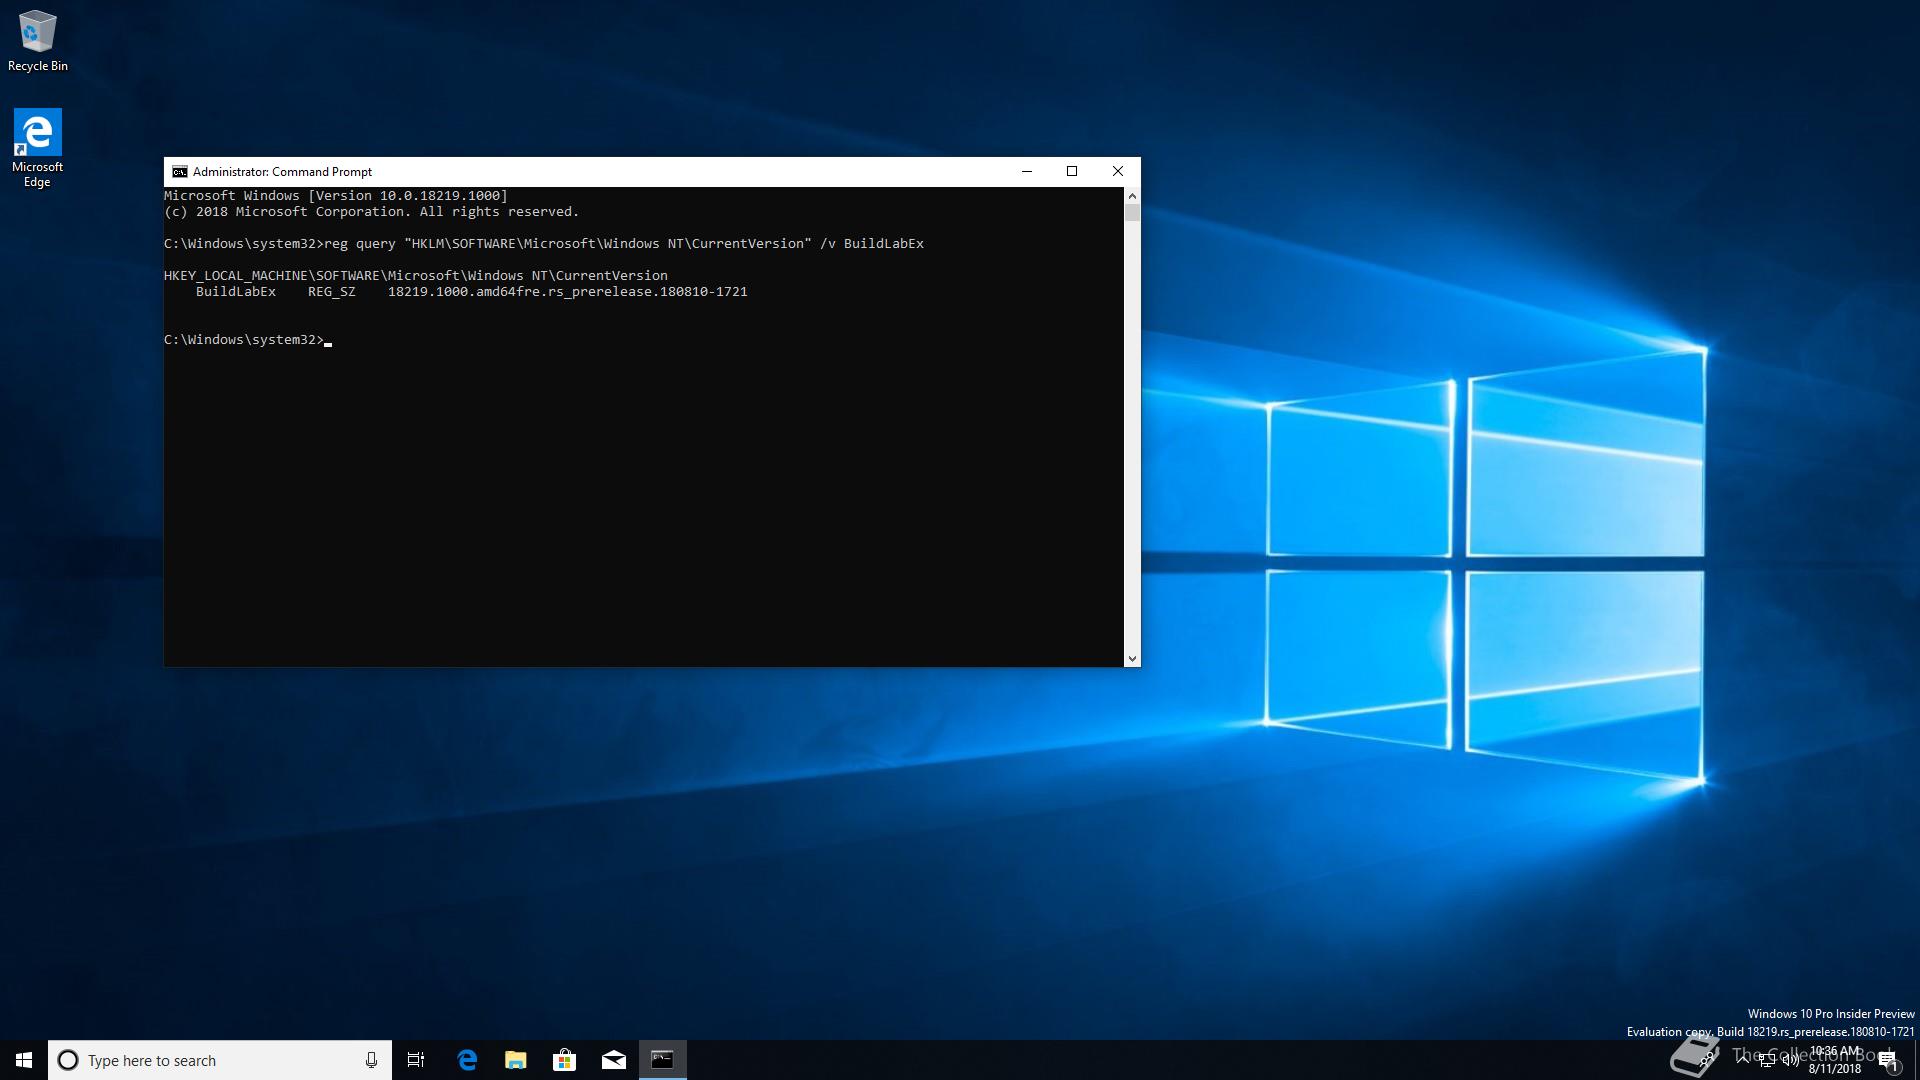The image size is (1920, 1080).
Task: Open the Microsoft Edge desktop shortcut
Action: pos(37,148)
